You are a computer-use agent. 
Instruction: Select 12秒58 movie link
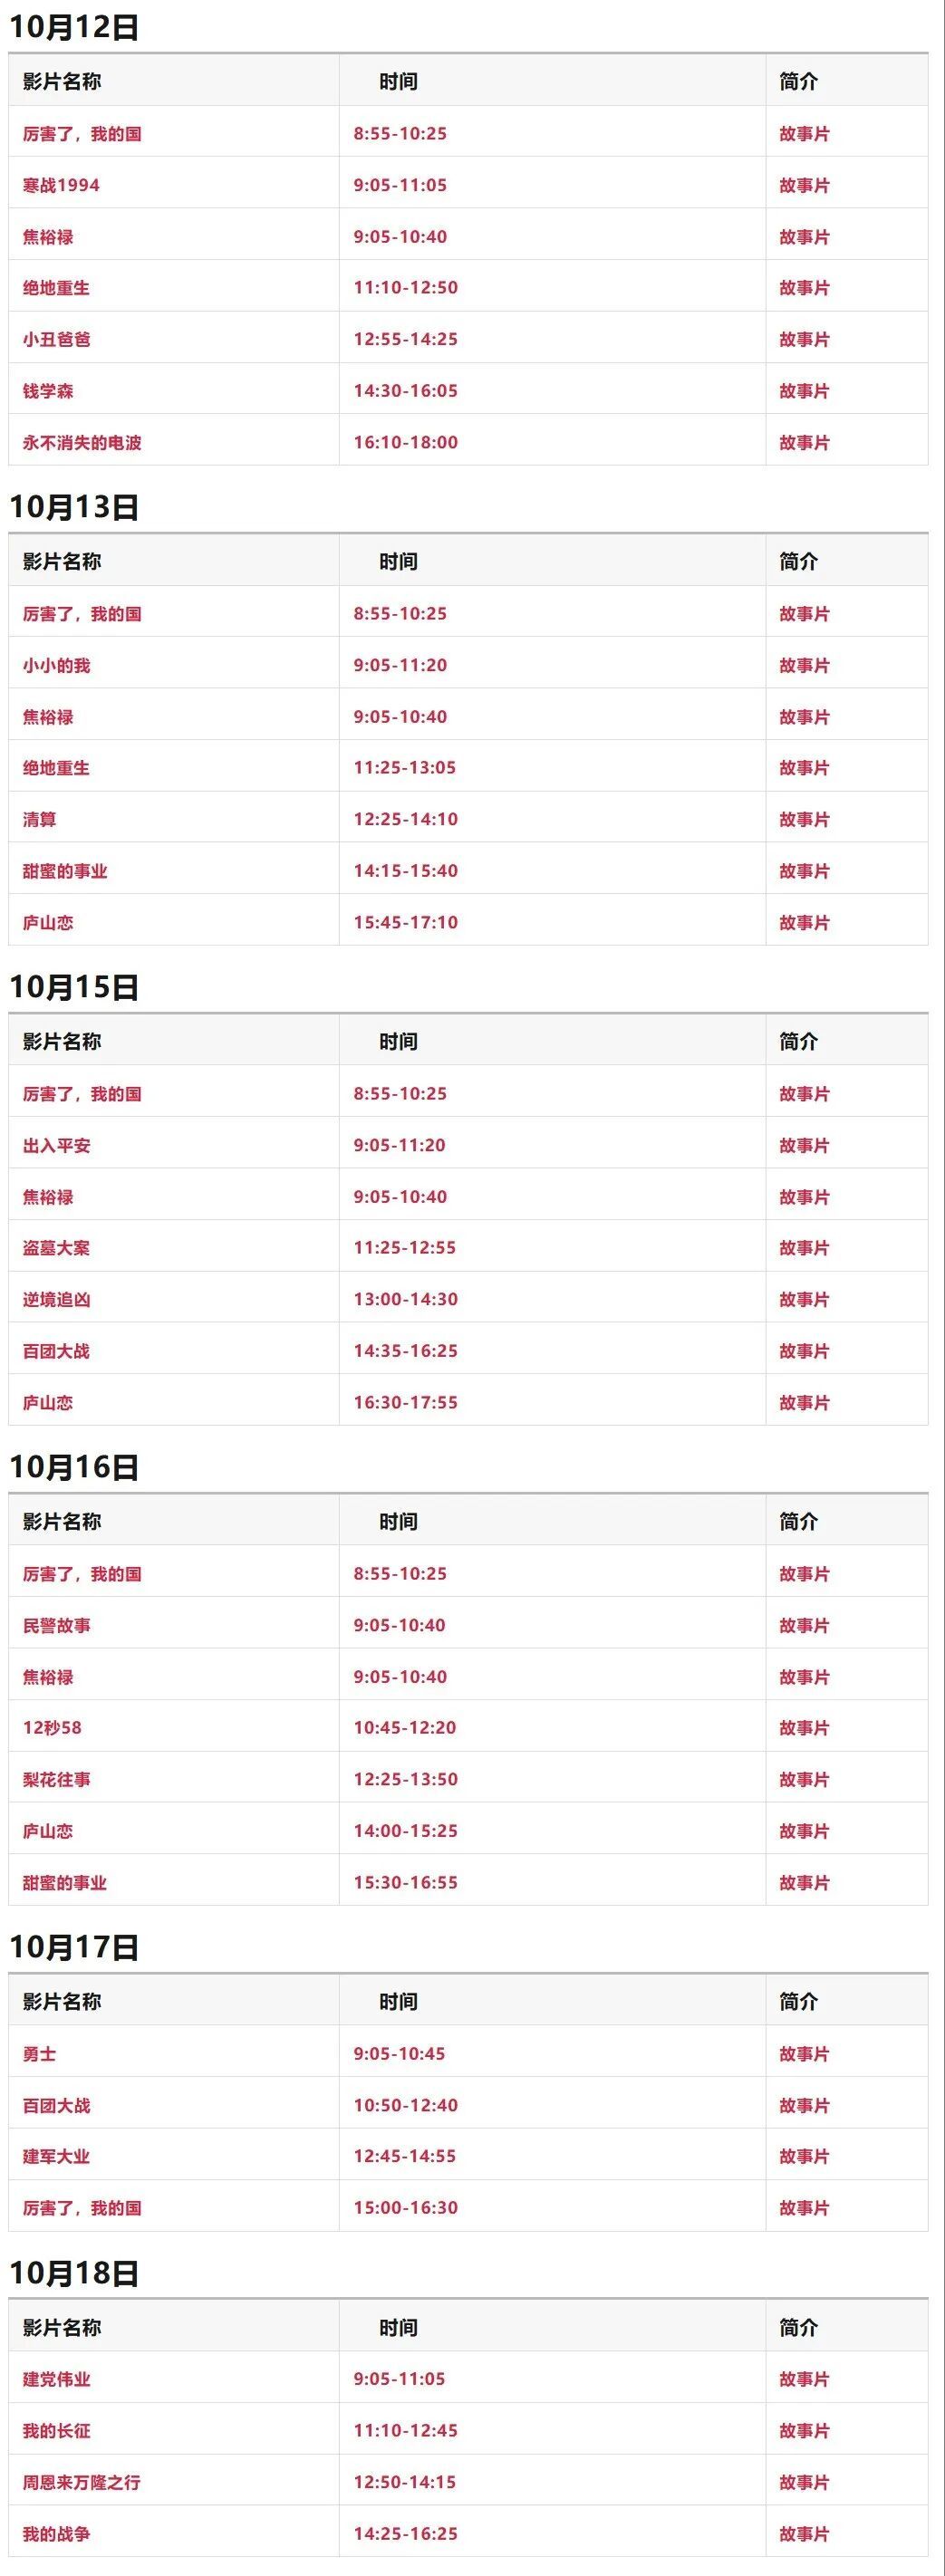pos(52,1727)
